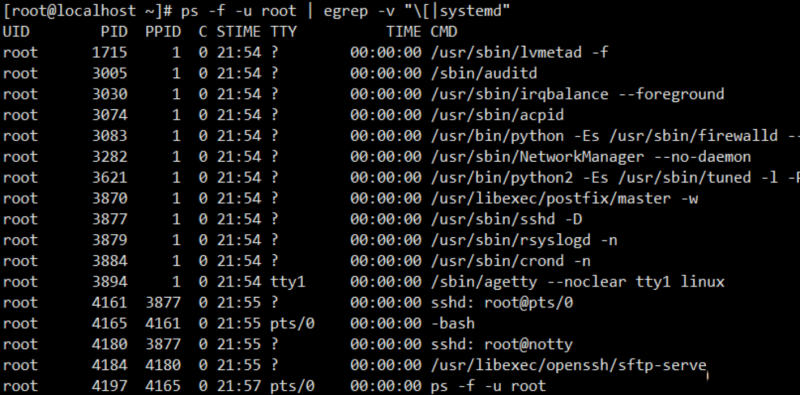800x395 pixels.
Task: Click the firewalld python command line
Action: pos(614,136)
